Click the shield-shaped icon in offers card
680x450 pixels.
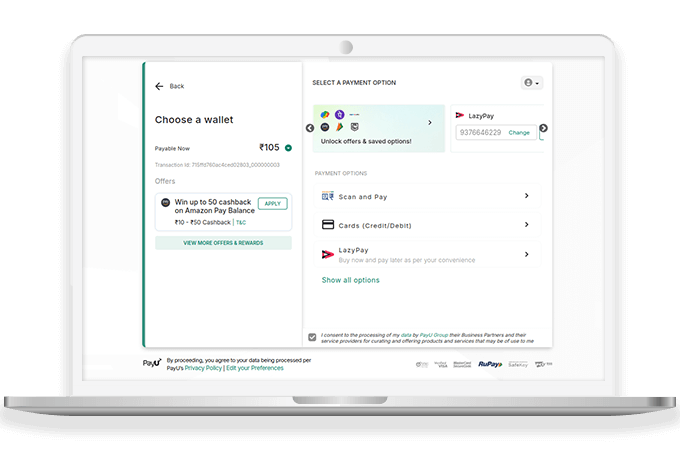(x=355, y=127)
